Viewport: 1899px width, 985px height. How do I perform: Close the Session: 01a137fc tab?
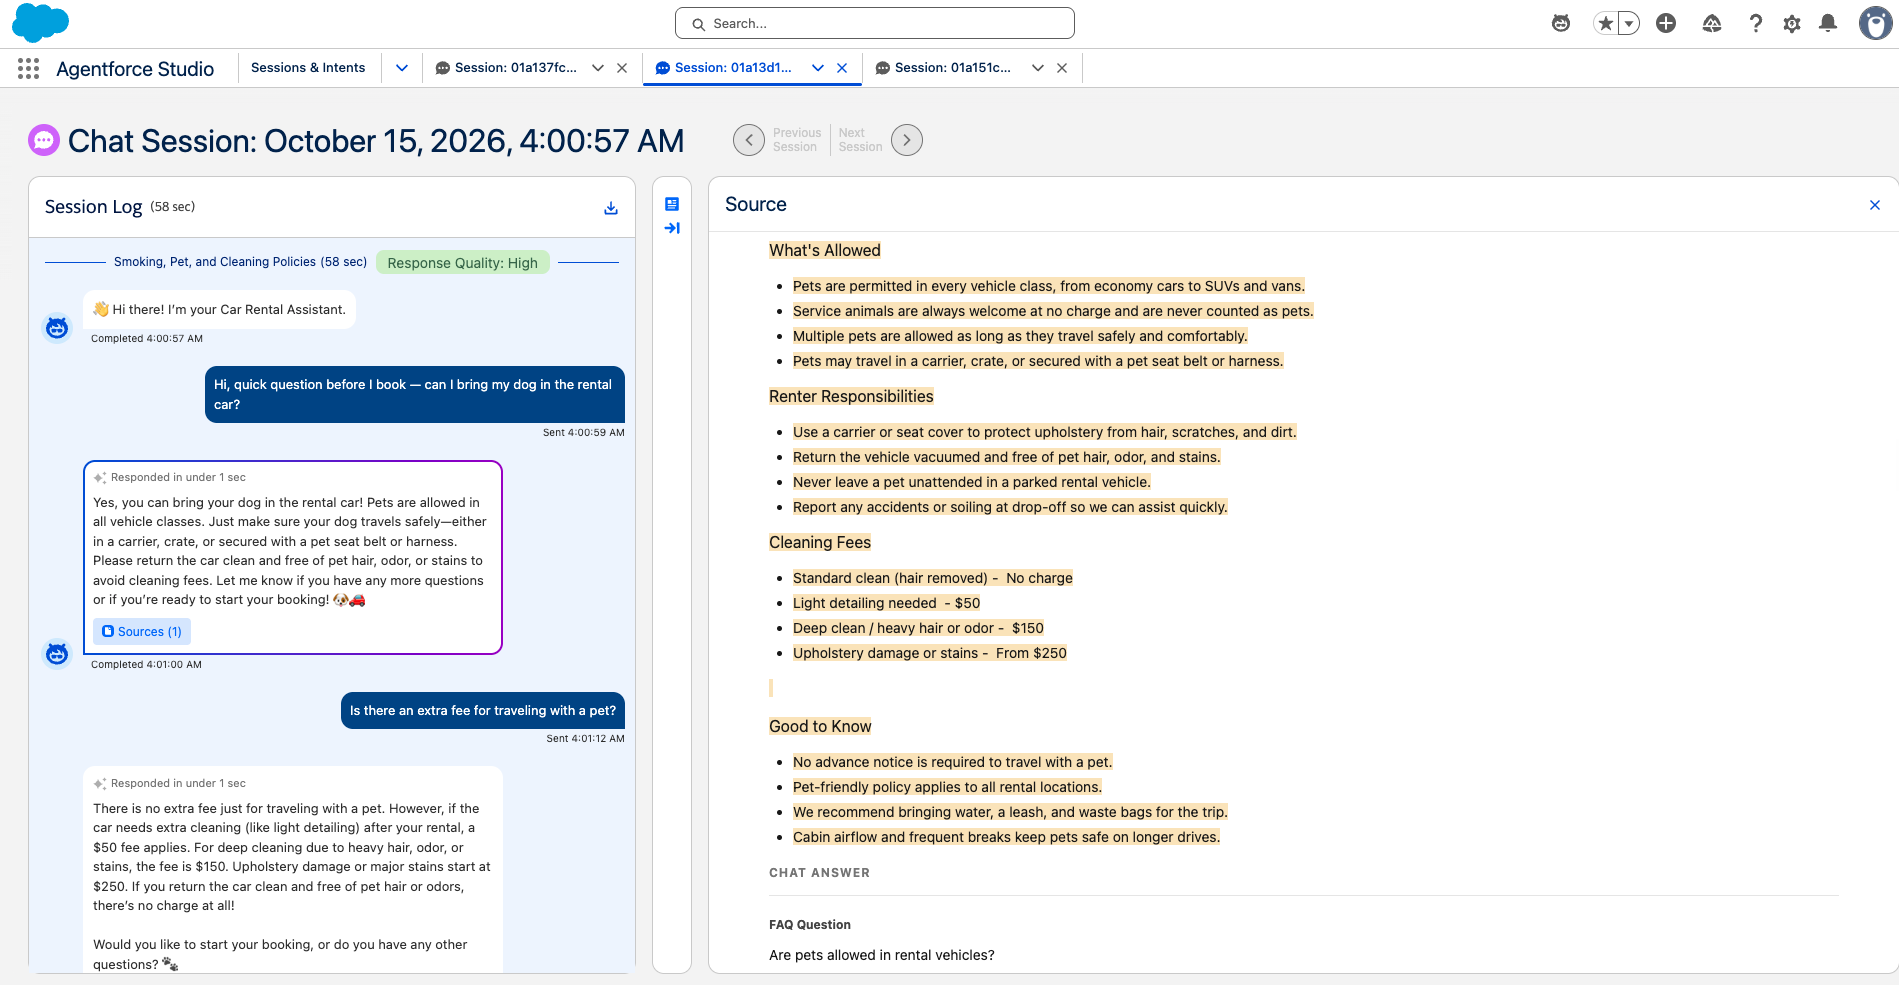pyautogui.click(x=622, y=68)
